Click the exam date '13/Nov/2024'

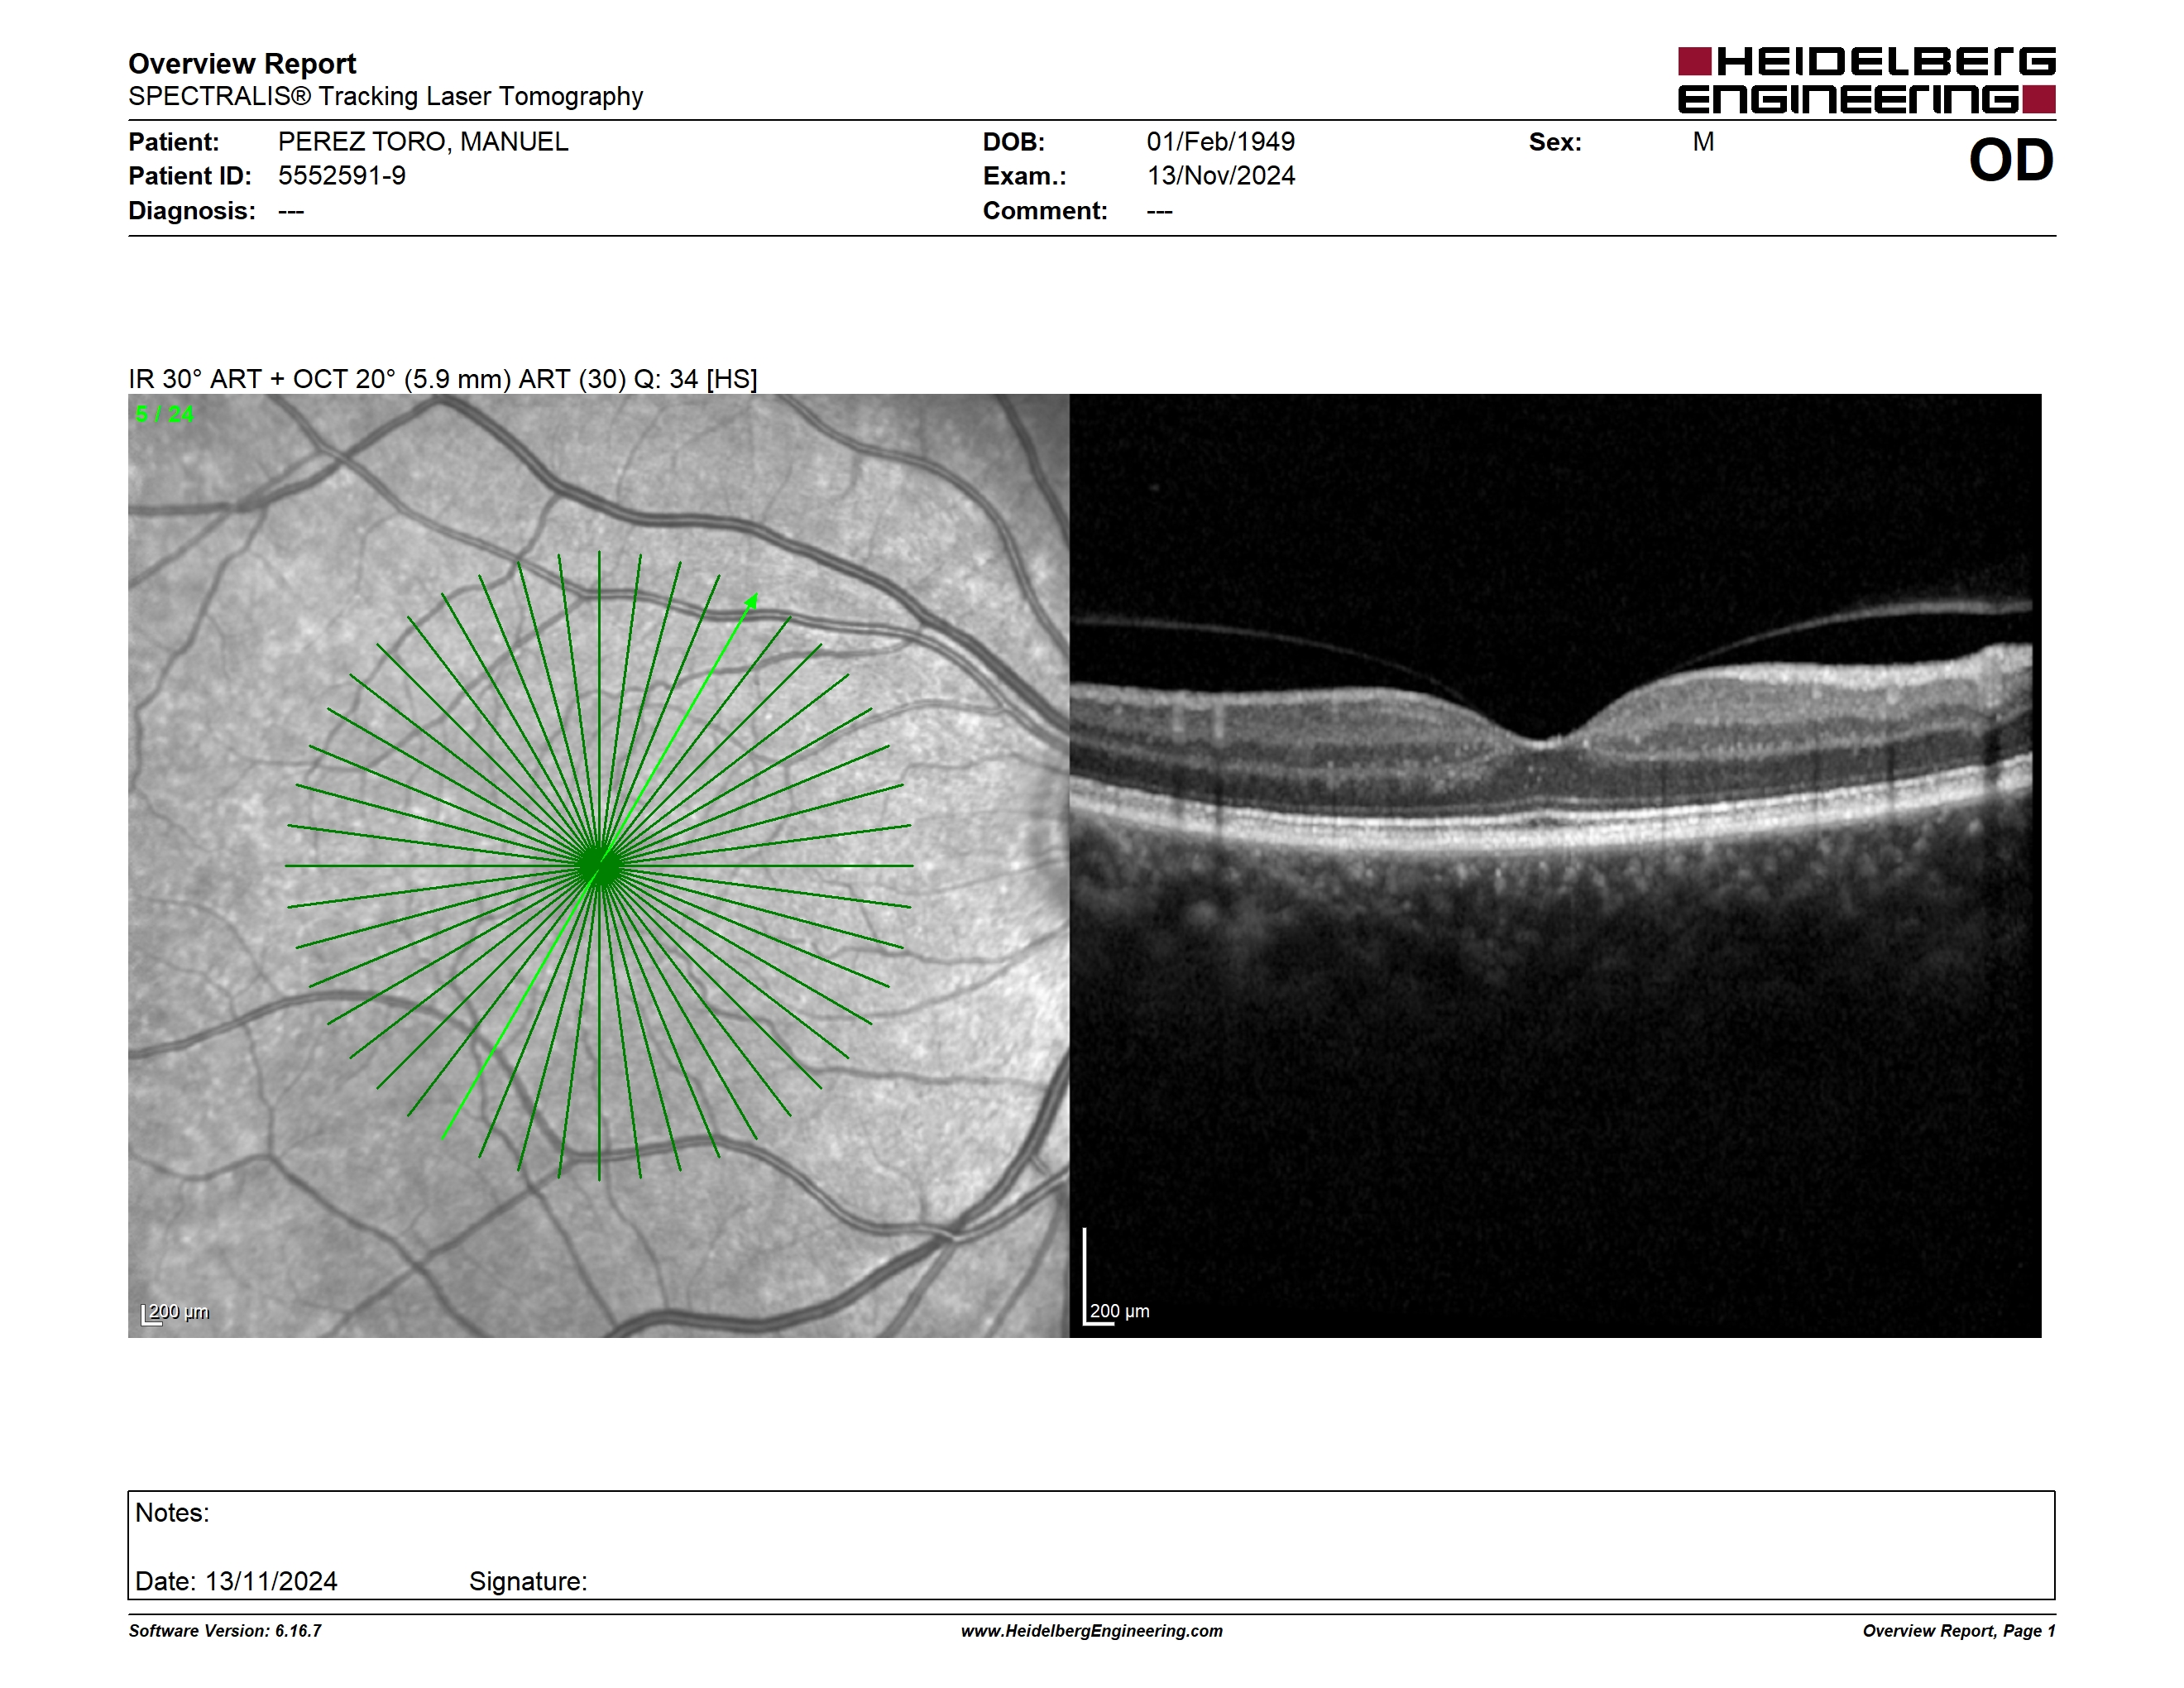coord(1220,176)
